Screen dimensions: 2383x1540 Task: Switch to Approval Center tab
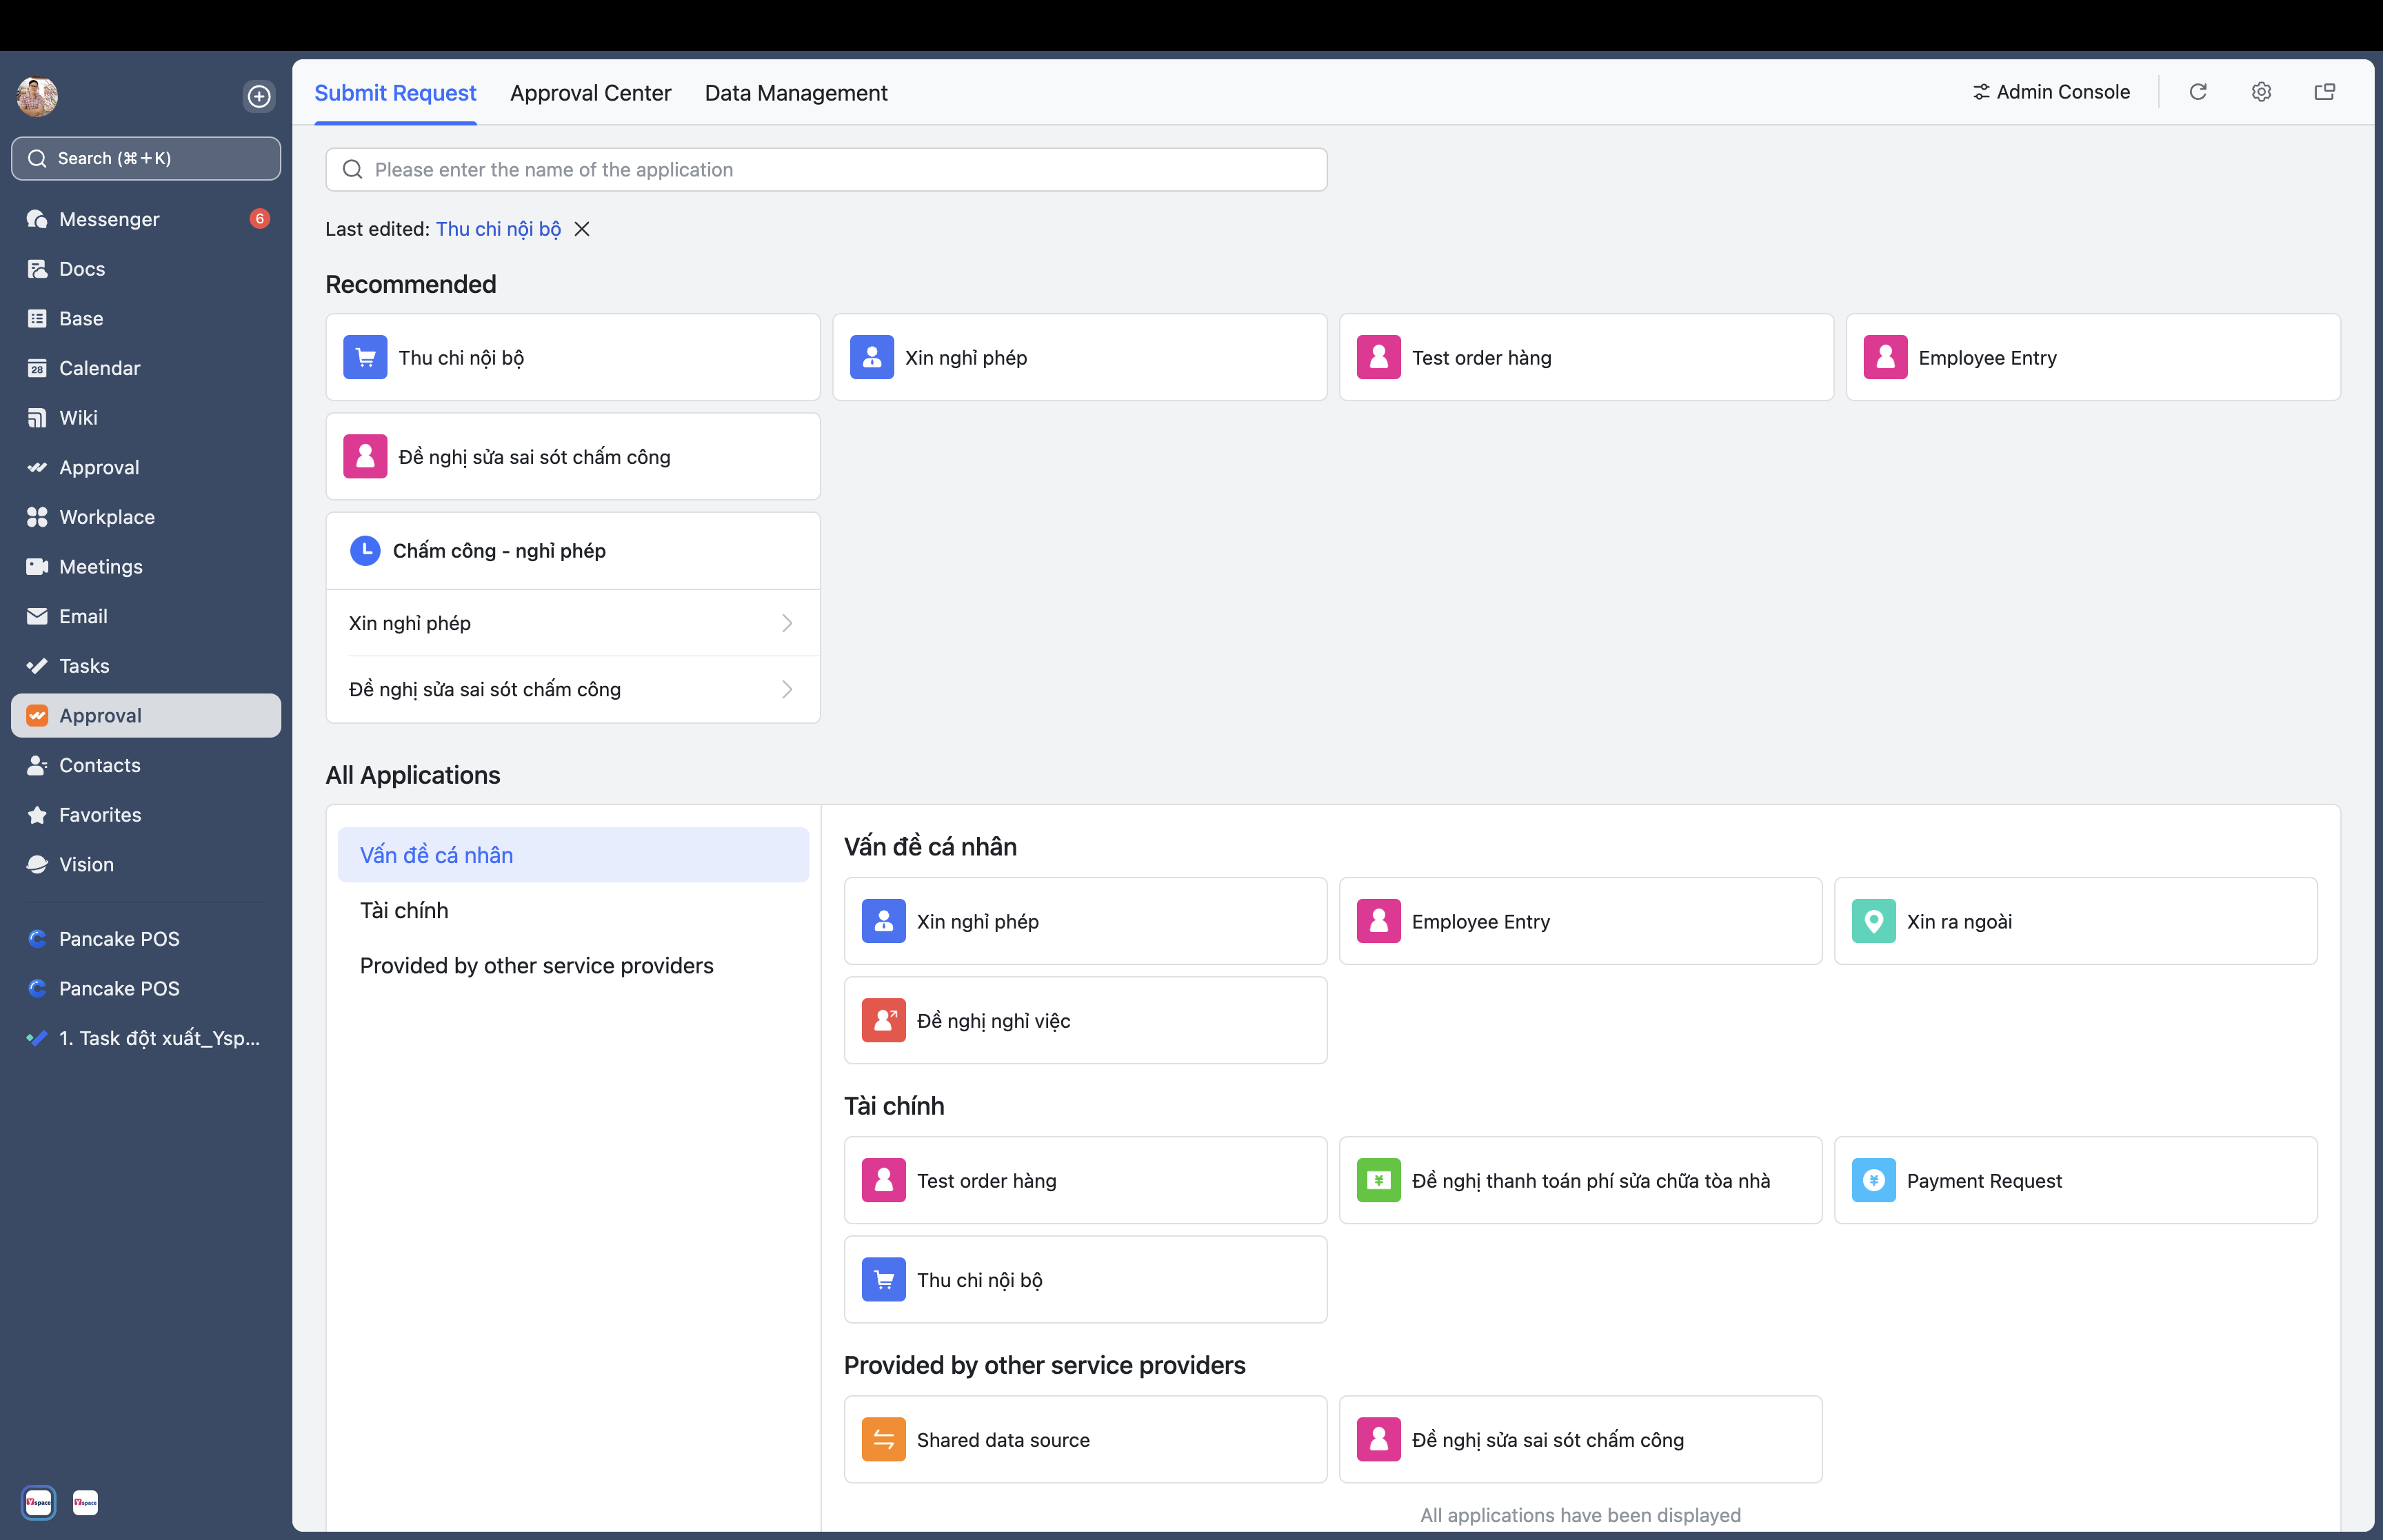[x=590, y=92]
